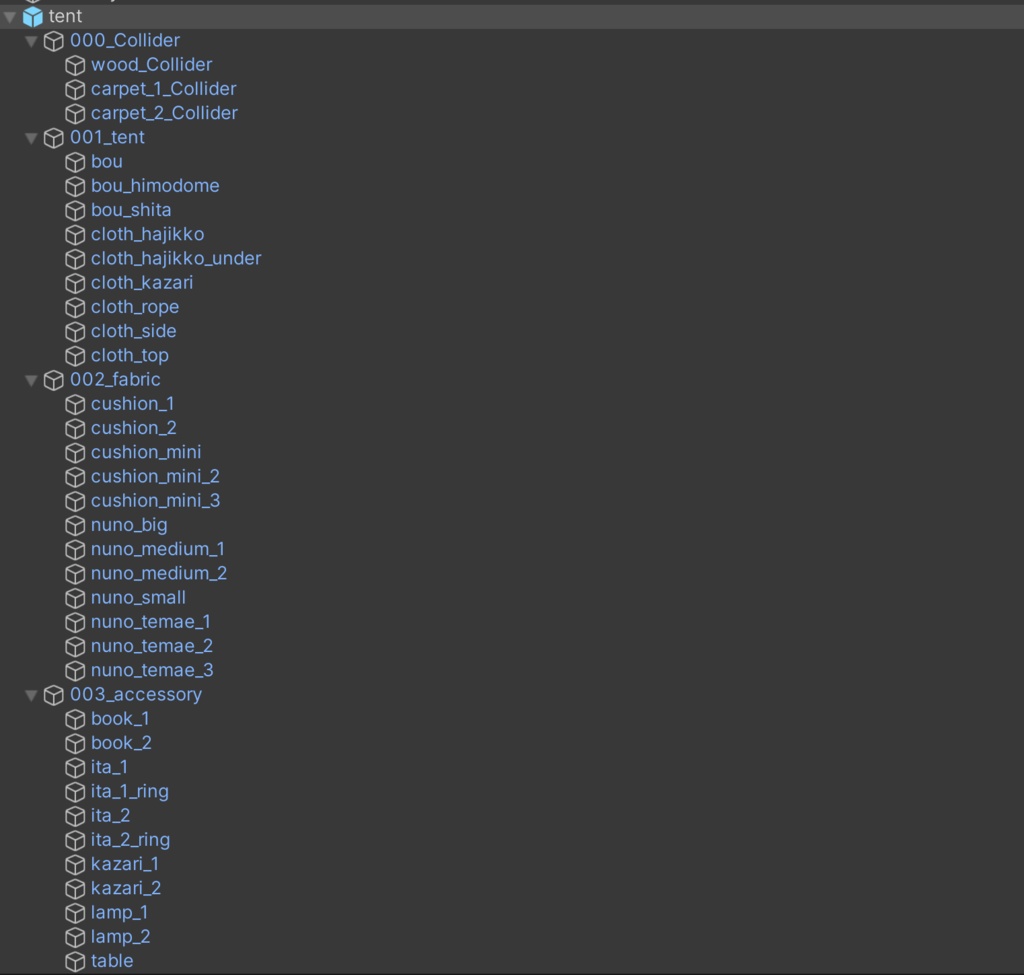
Task: Select the 003_accessory object
Action: (x=136, y=694)
